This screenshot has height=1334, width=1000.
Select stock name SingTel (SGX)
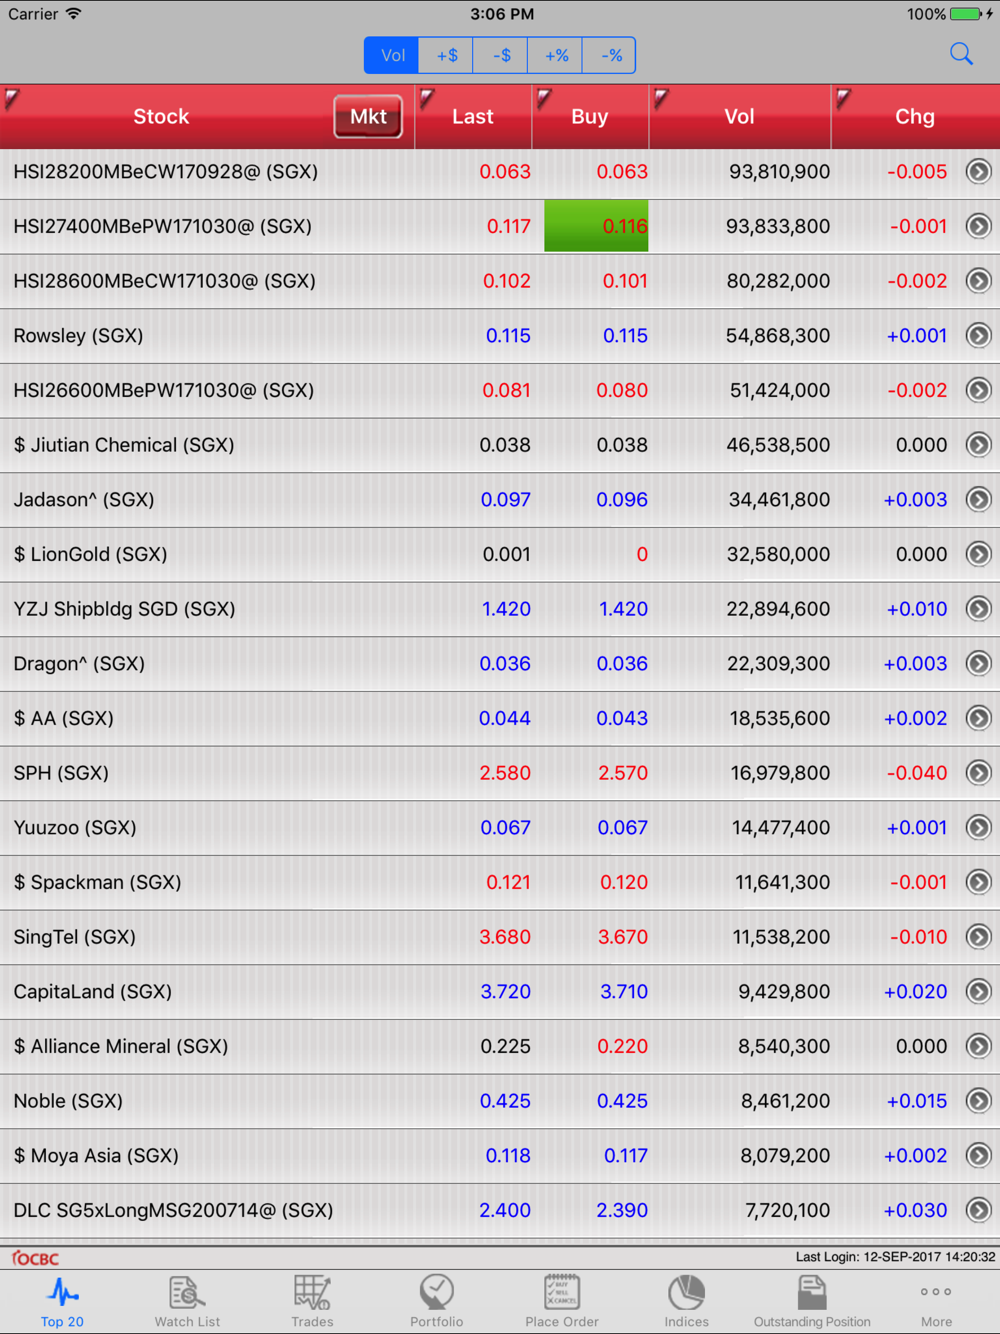pyautogui.click(x=74, y=937)
